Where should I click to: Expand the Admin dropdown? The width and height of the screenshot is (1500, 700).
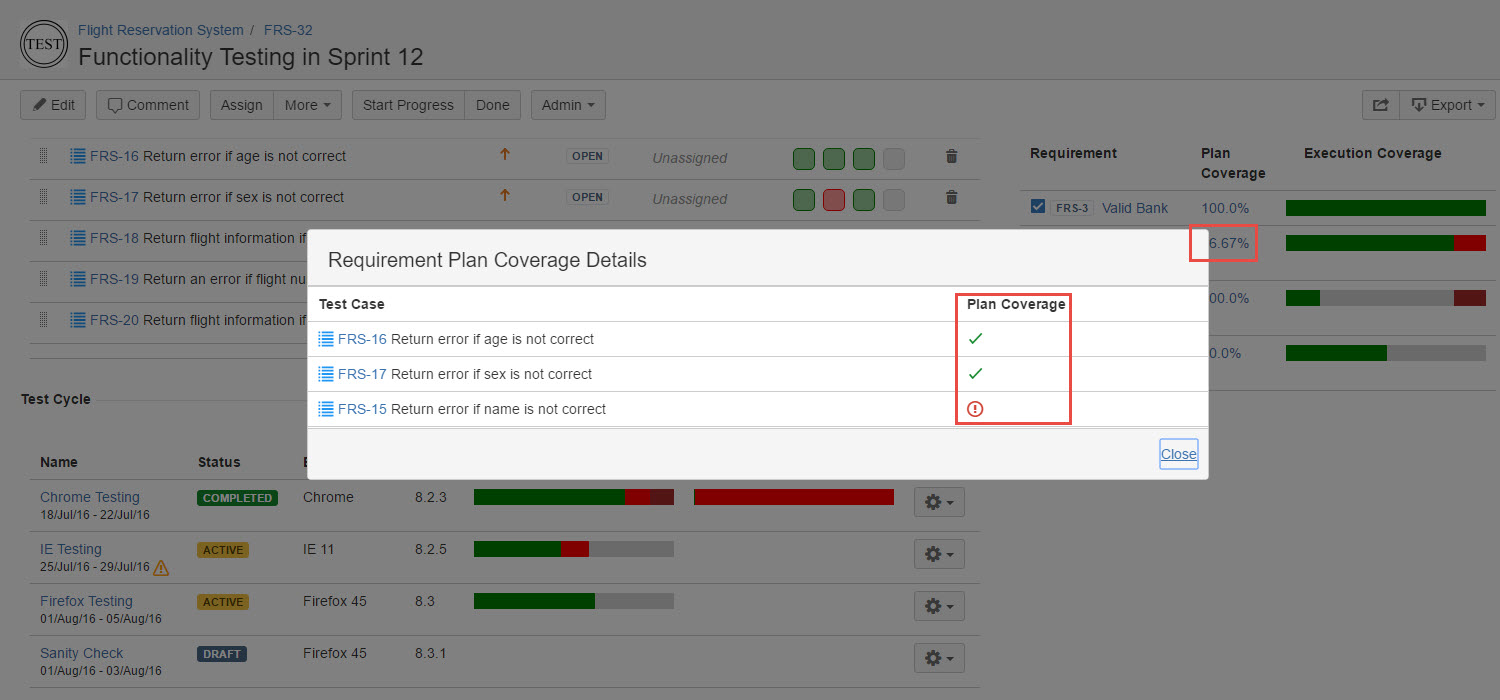[x=567, y=105]
